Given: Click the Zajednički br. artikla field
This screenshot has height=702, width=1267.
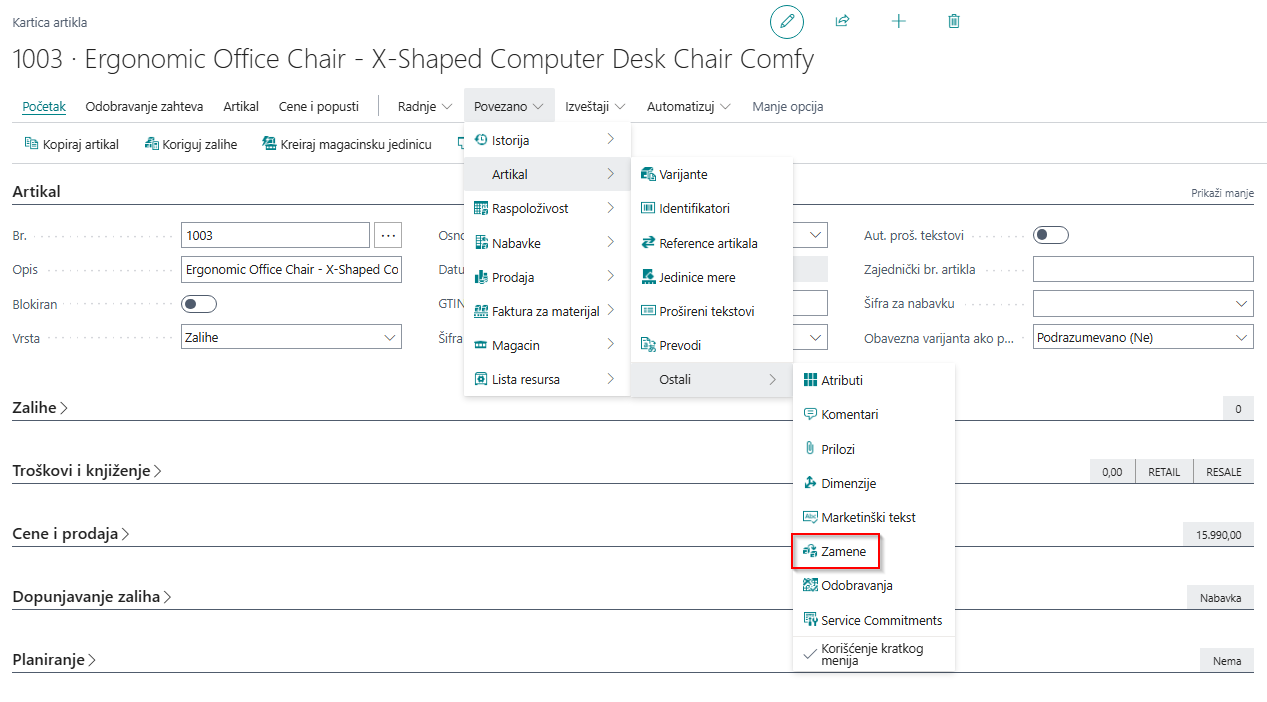Looking at the screenshot, I should click(x=1142, y=269).
